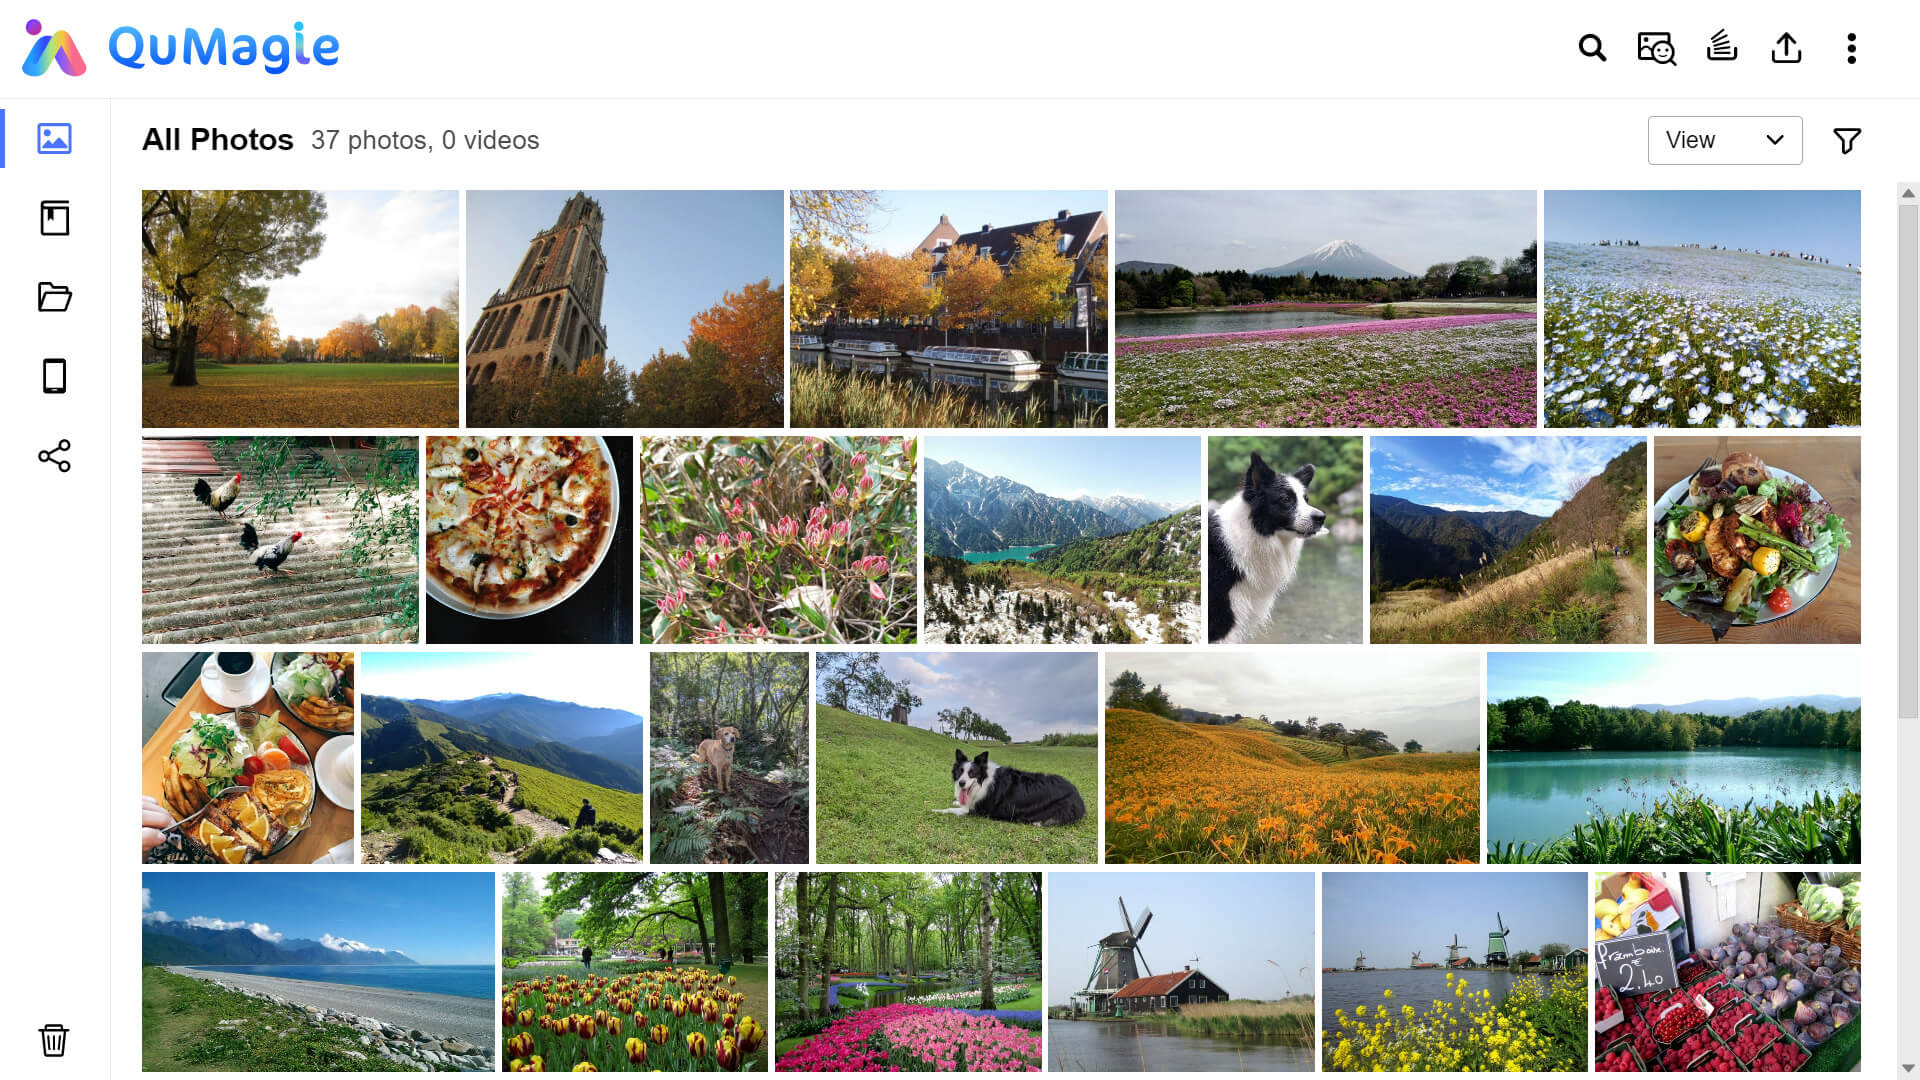Click the upload icon in header
Image resolution: width=1920 pixels, height=1080 pixels.
1786,47
